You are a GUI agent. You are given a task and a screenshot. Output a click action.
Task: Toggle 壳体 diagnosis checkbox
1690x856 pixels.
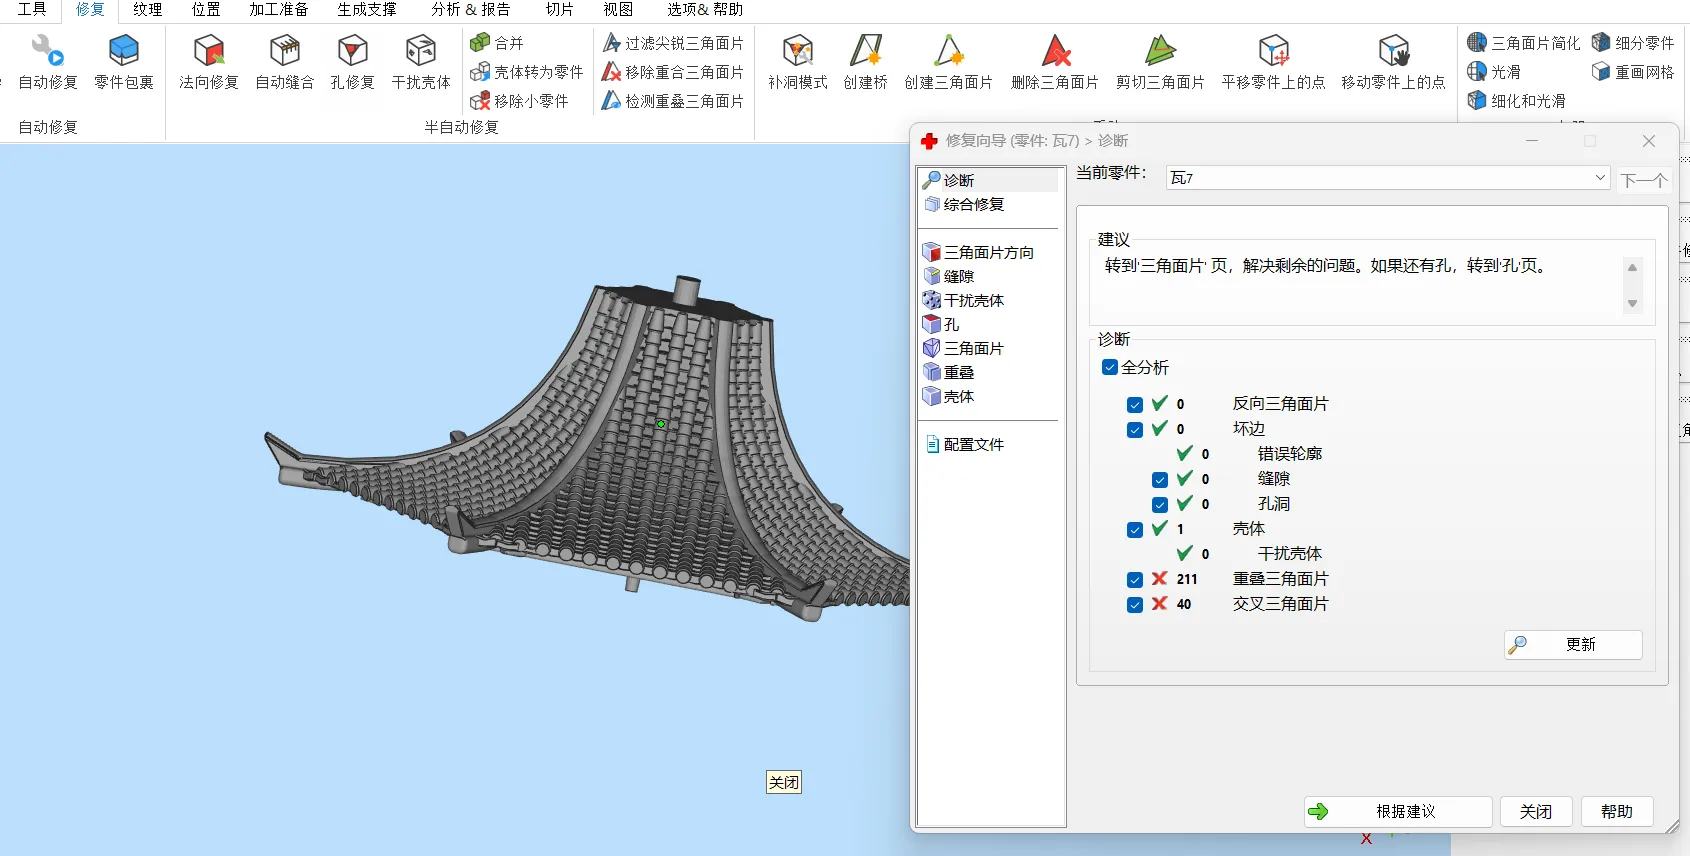[1135, 530]
